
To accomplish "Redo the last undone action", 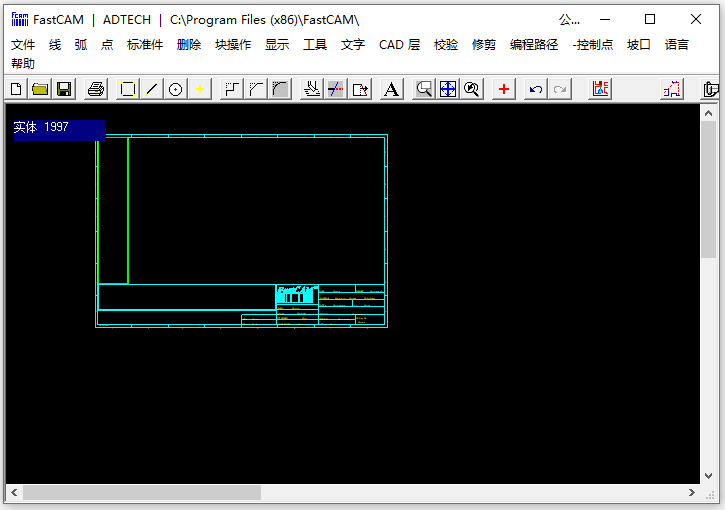I will coord(560,89).
